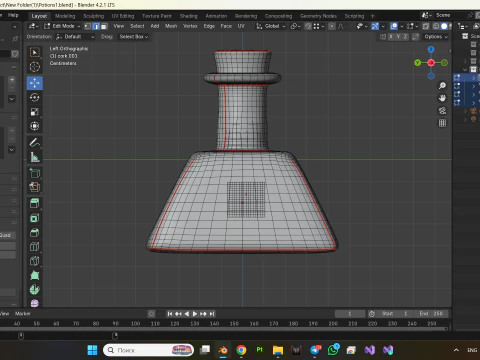This screenshot has height=360, width=480.
Task: Toggle X axis mirror
Action: click(391, 37)
